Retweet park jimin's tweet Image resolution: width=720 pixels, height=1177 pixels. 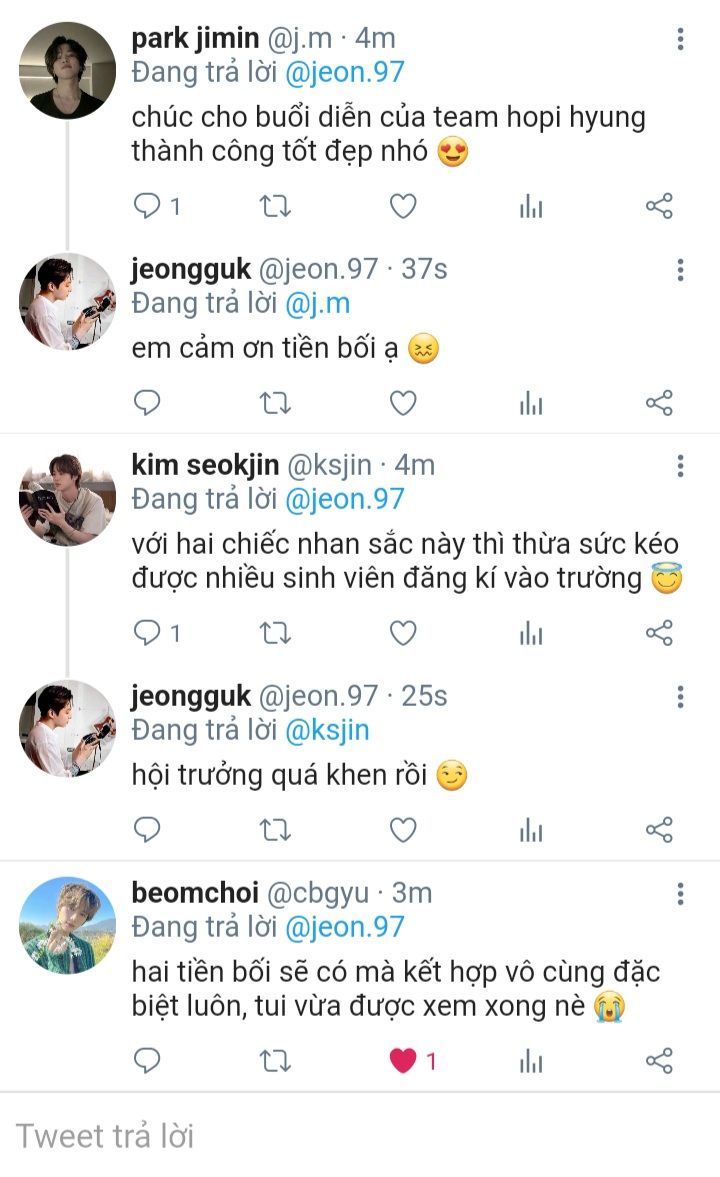[x=275, y=206]
